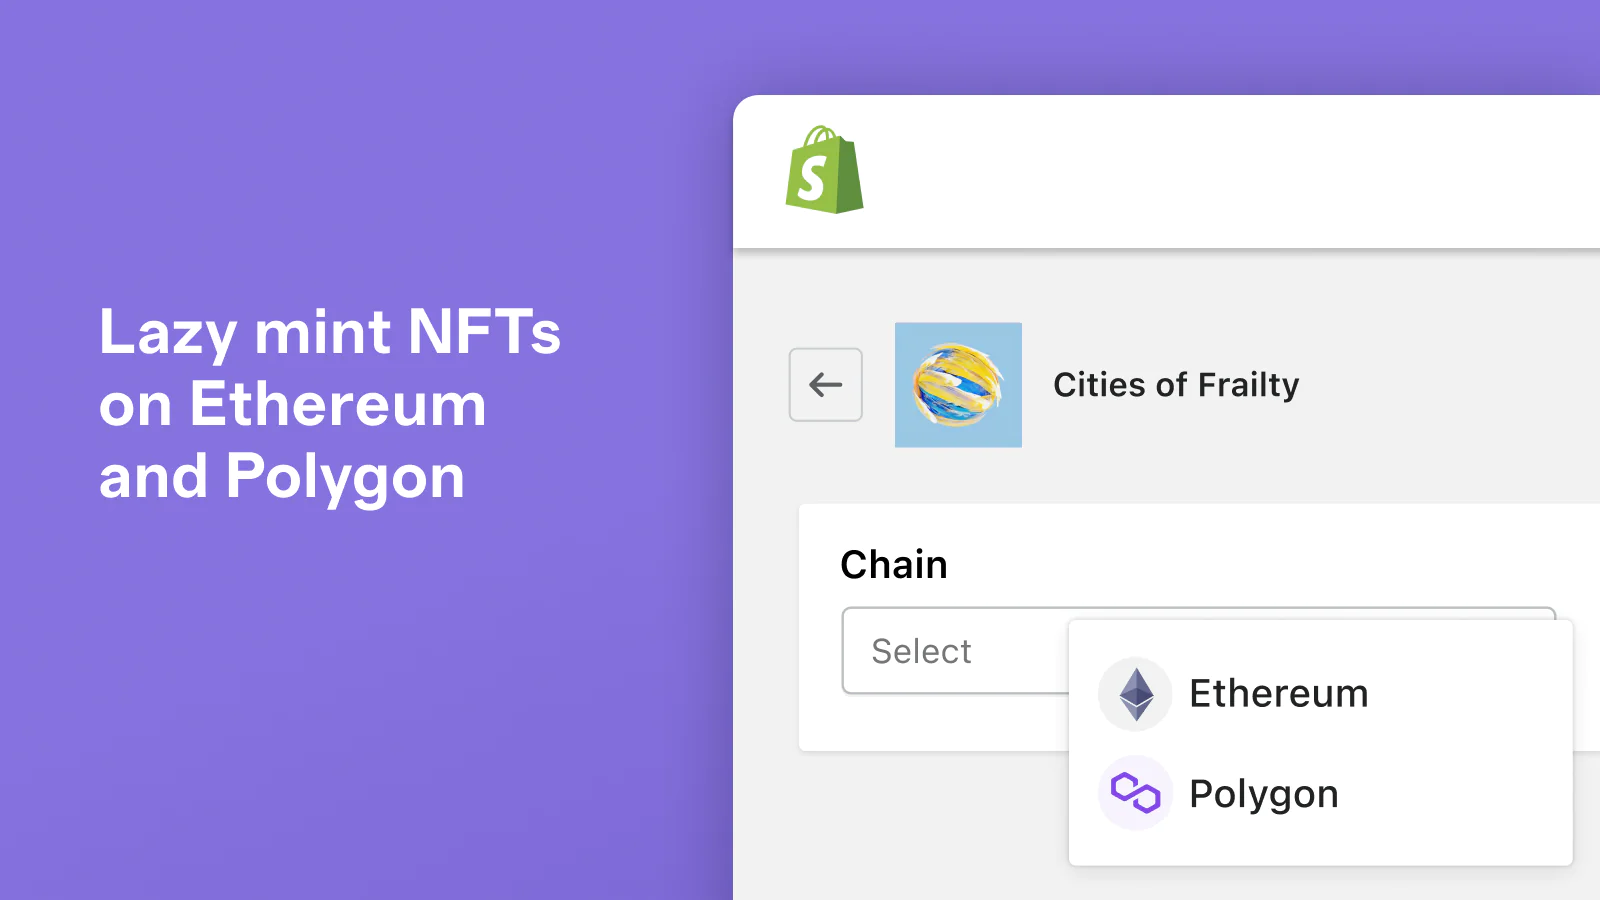Click the Cities of Frailty title
This screenshot has width=1600, height=900.
pyautogui.click(x=1176, y=385)
